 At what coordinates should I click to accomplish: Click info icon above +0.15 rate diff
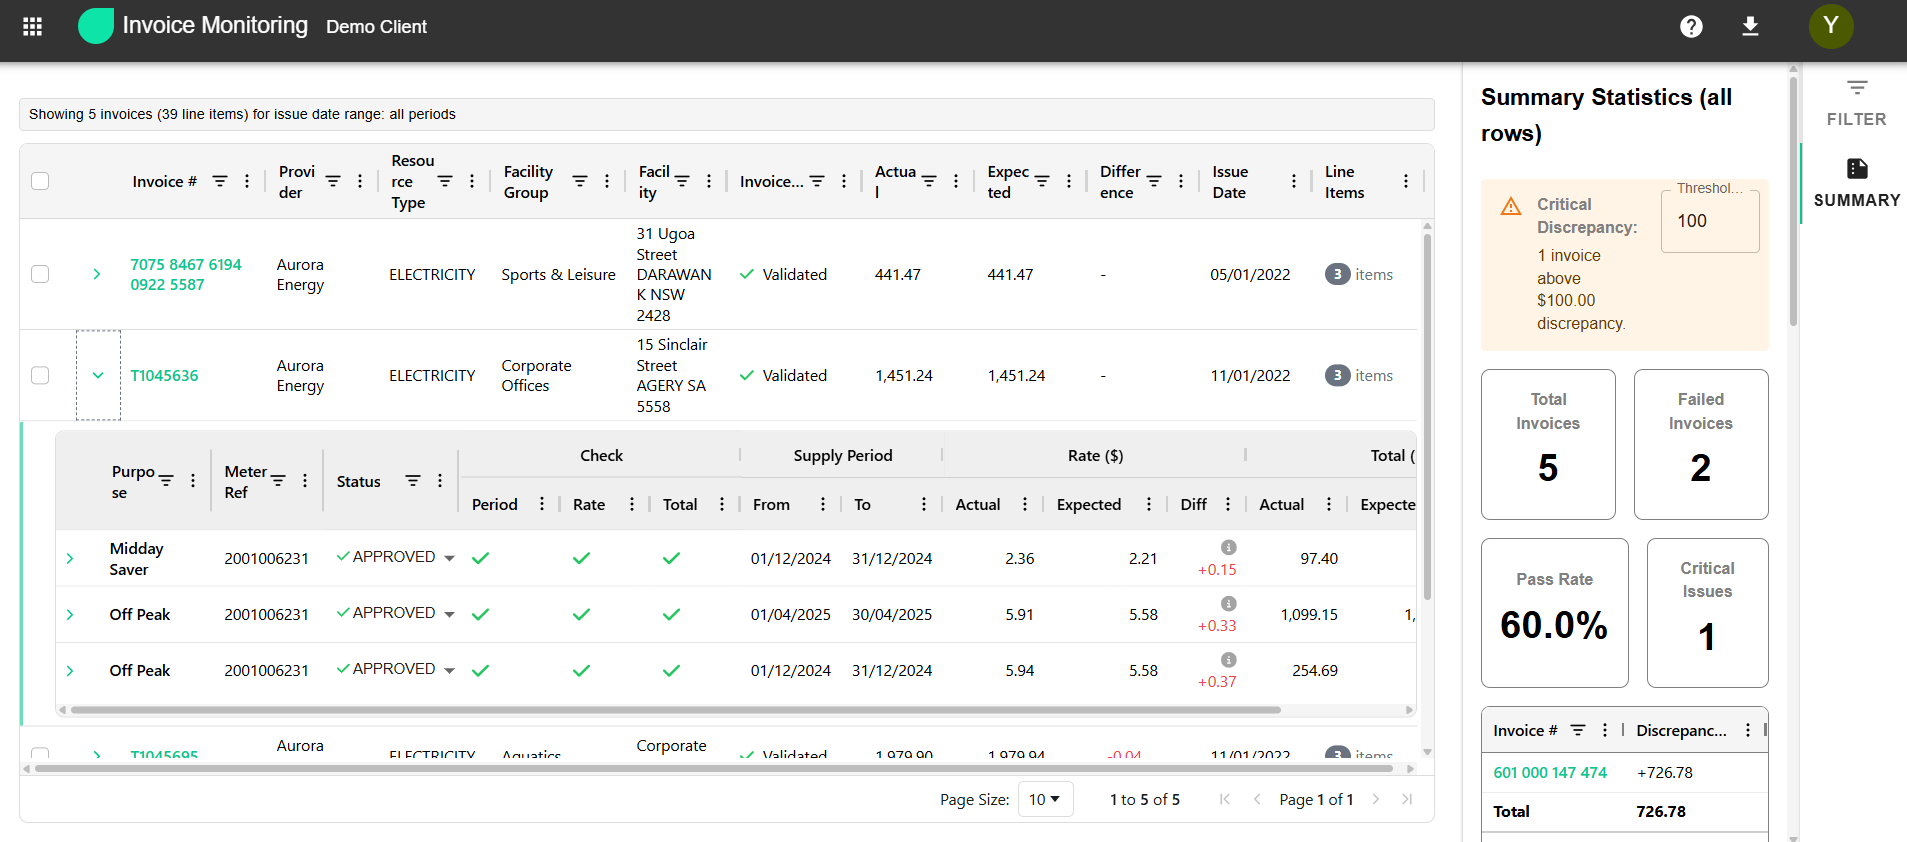[1228, 547]
